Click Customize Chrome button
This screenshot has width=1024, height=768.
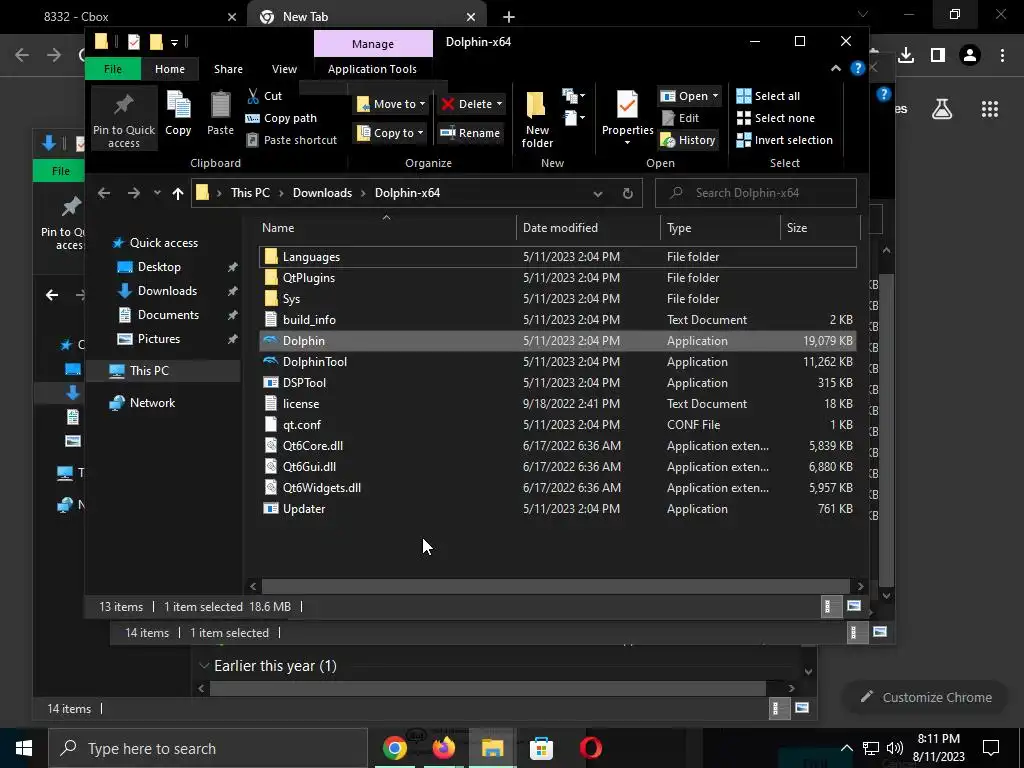tap(927, 697)
